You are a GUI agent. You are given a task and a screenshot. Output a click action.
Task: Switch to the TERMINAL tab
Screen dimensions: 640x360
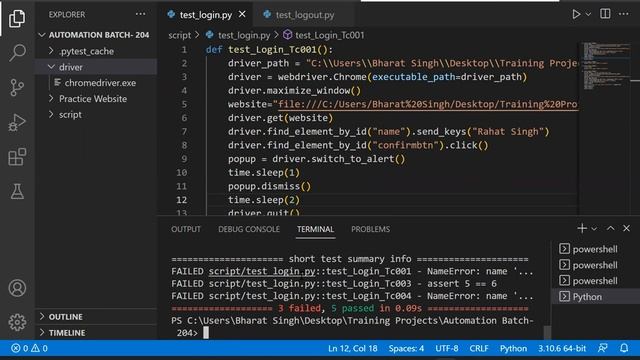pos(315,229)
